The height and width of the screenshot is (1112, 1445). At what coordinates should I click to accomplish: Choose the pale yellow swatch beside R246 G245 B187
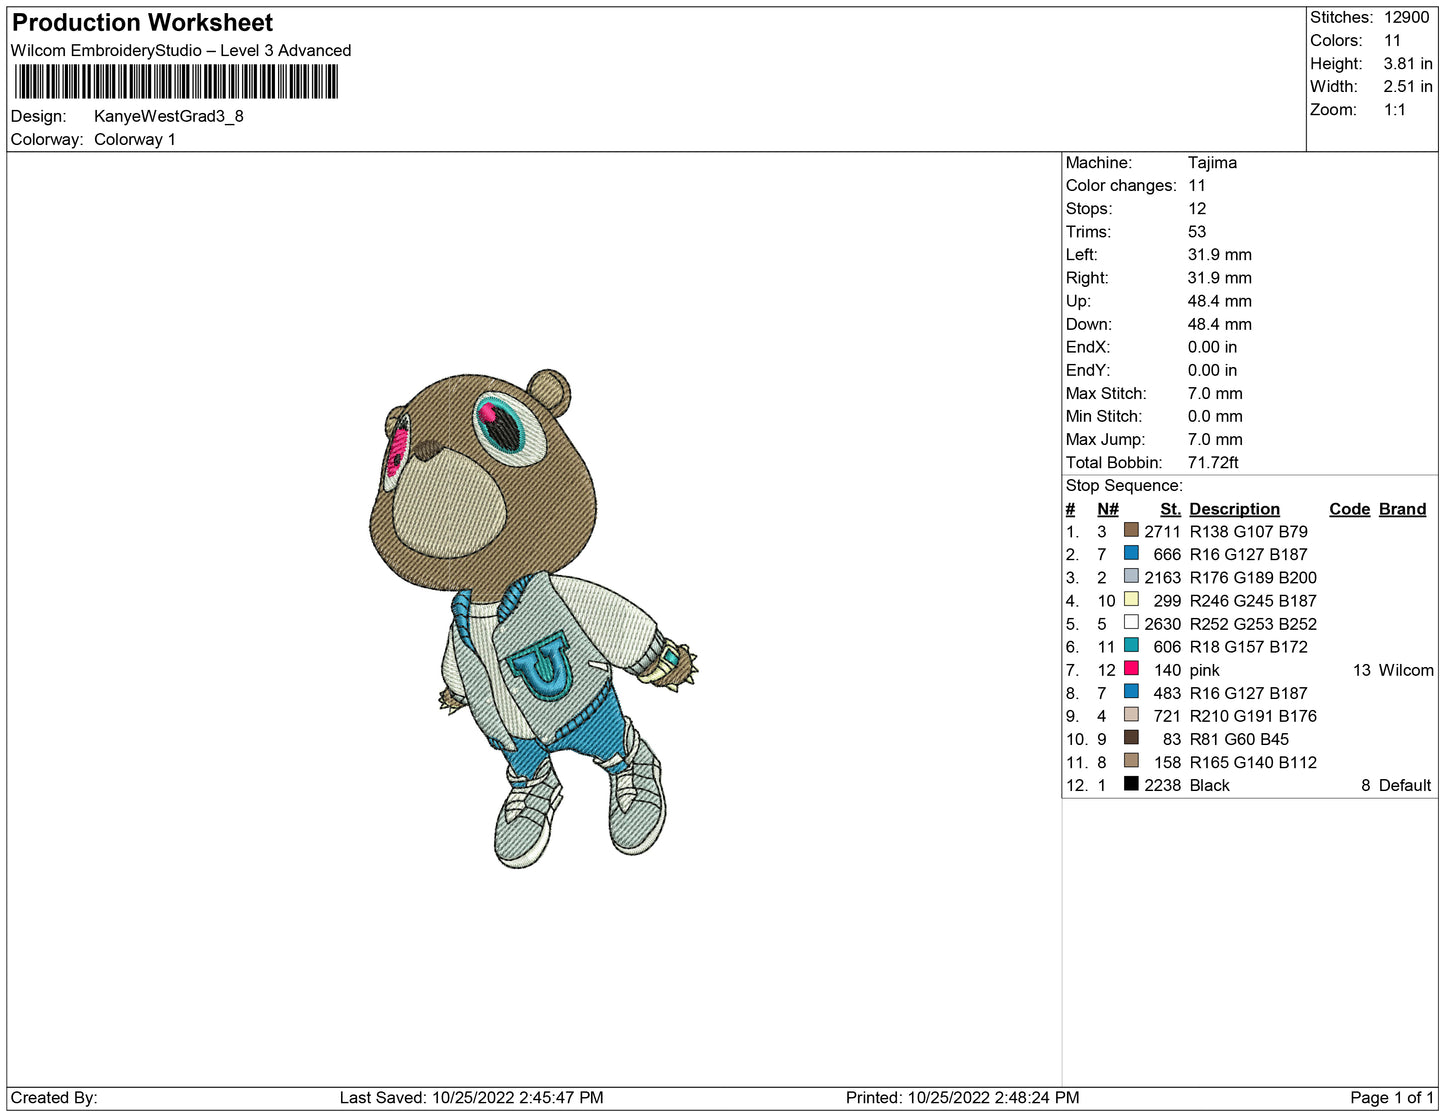(1131, 599)
